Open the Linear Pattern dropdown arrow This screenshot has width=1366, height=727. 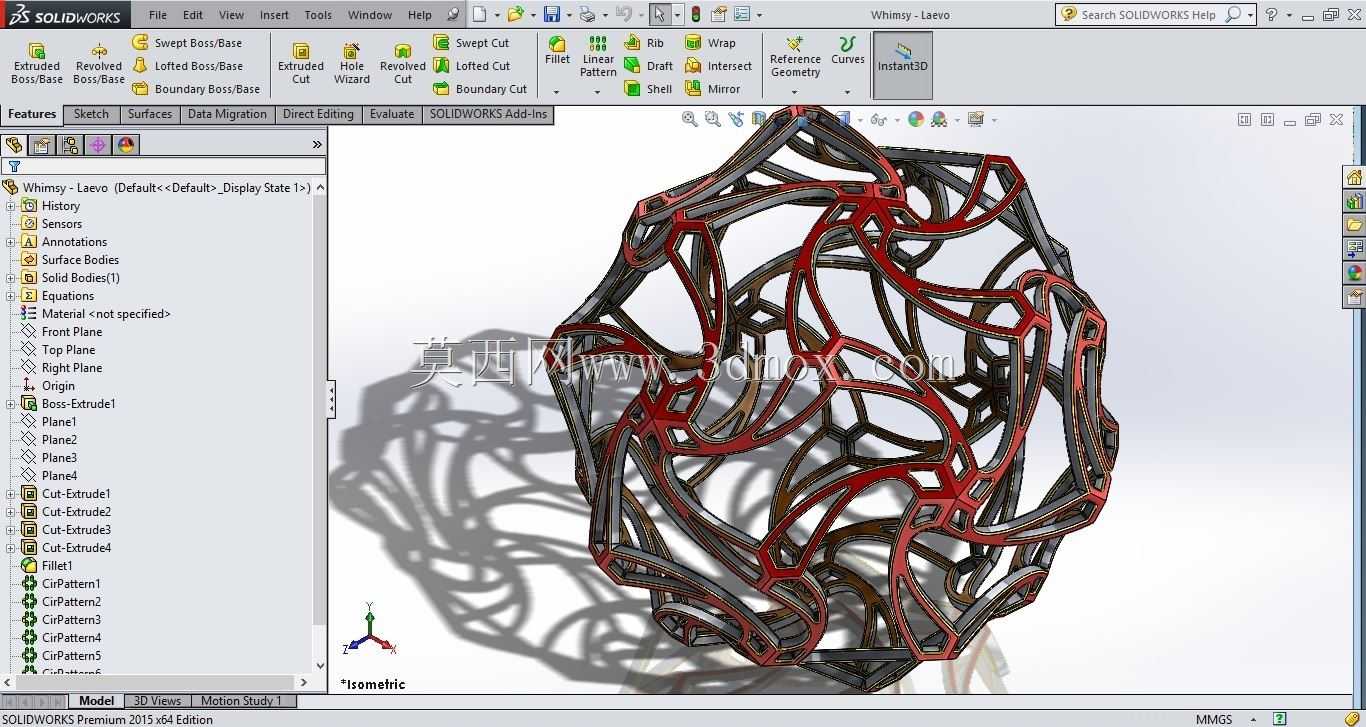click(598, 92)
